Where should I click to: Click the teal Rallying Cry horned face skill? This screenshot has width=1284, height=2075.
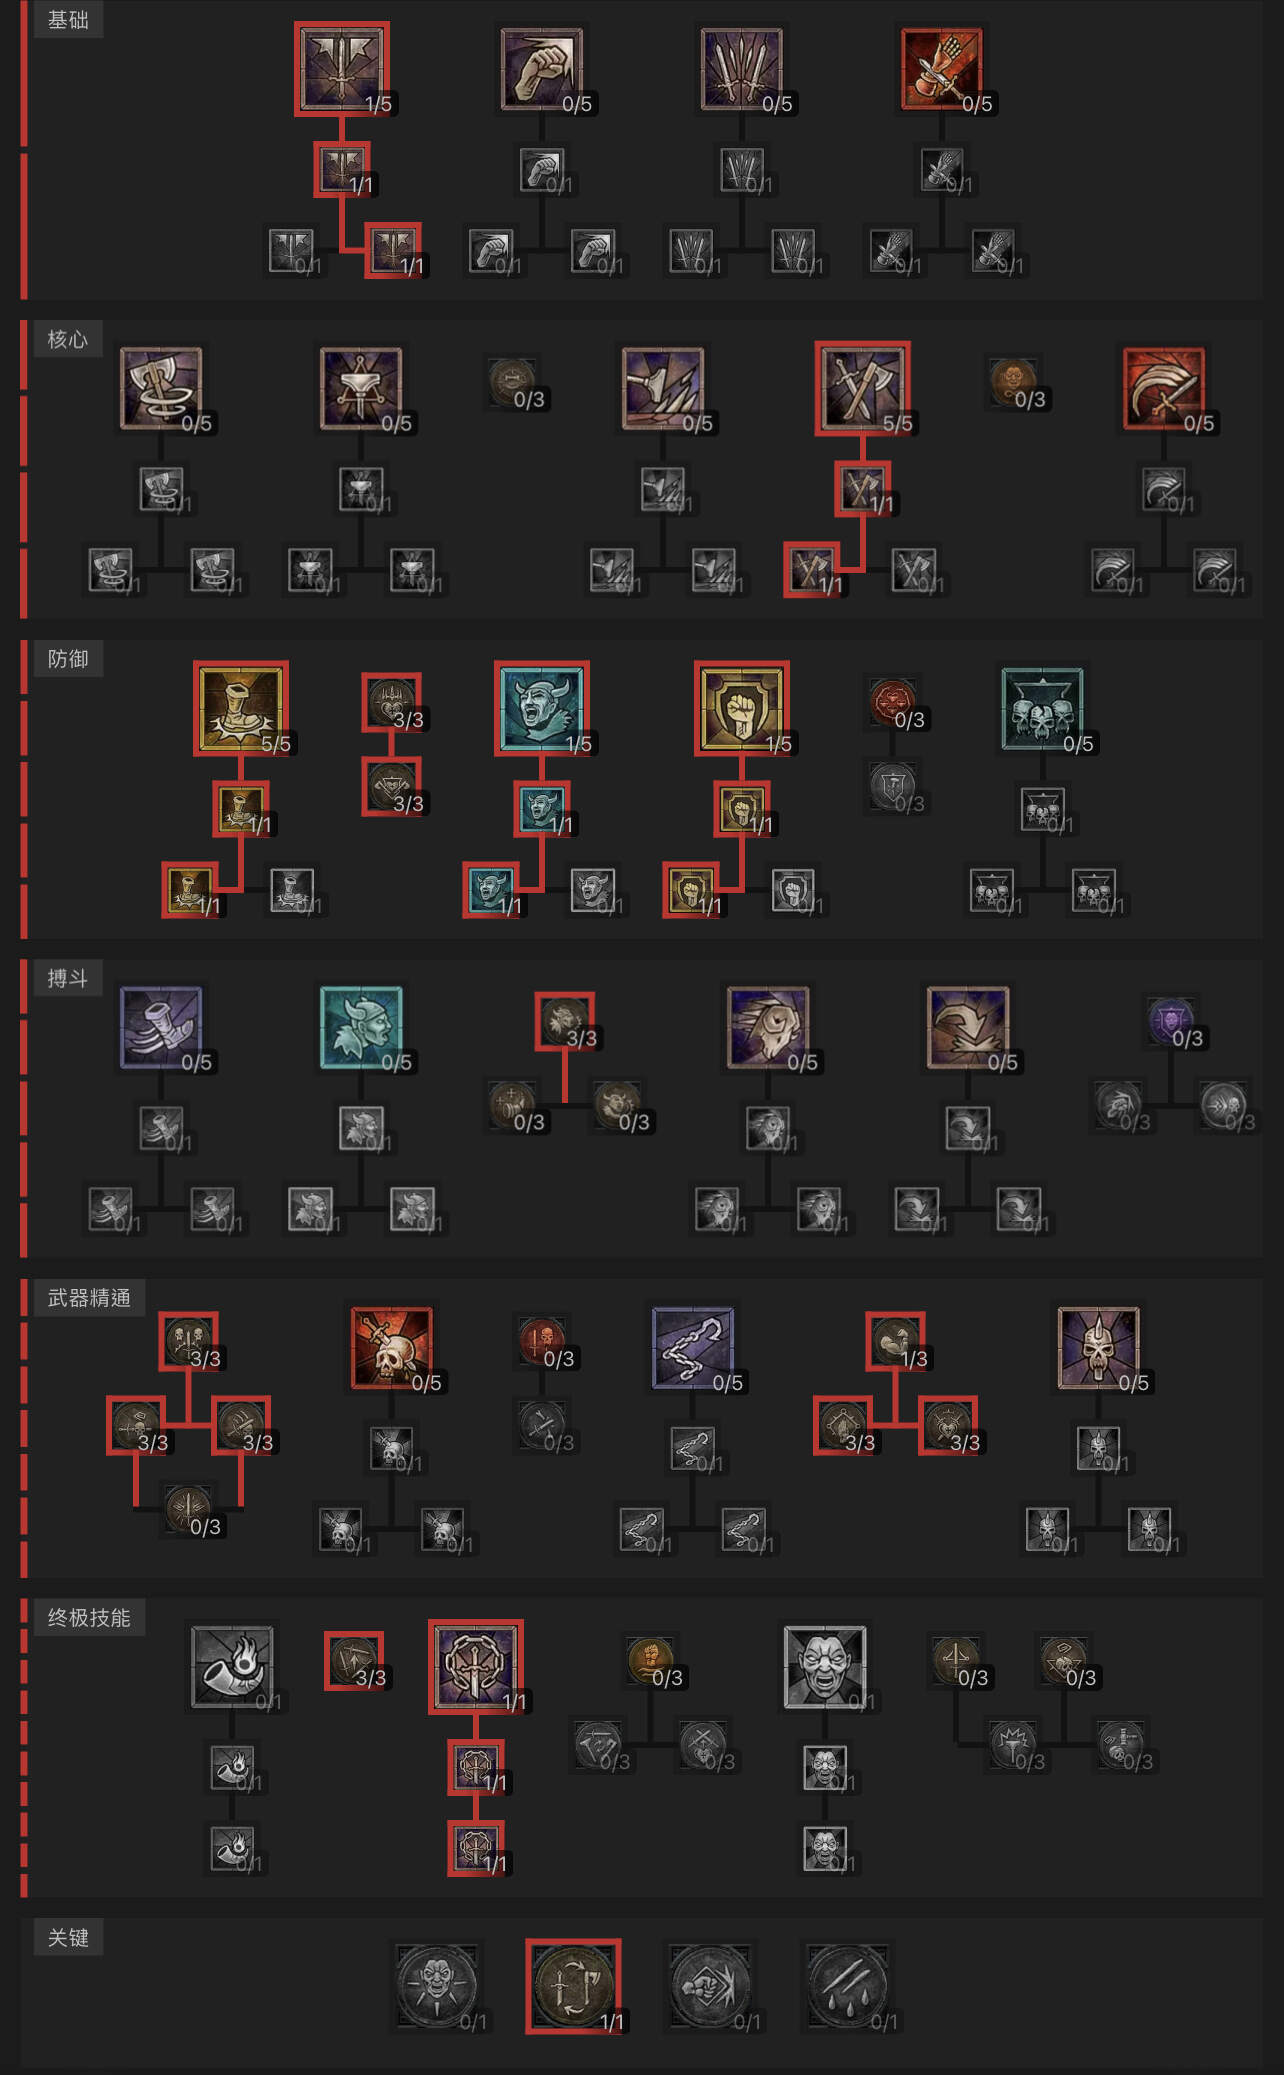tap(542, 709)
